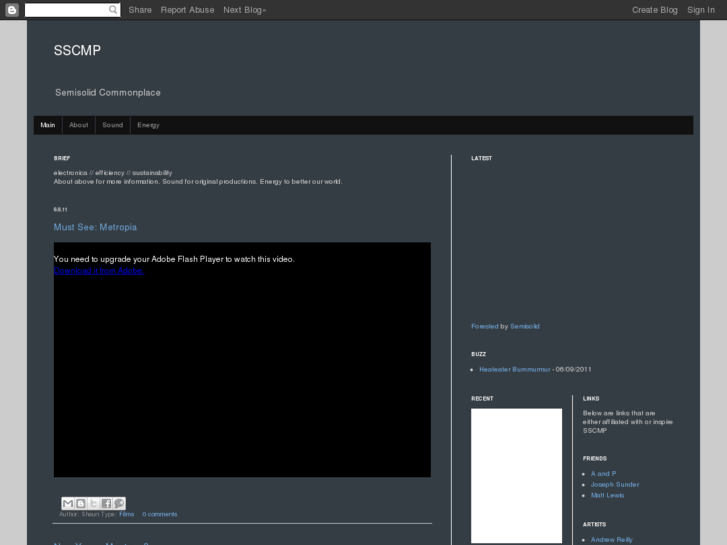The height and width of the screenshot is (545, 727).
Task: Go to Next Blog
Action: click(244, 10)
